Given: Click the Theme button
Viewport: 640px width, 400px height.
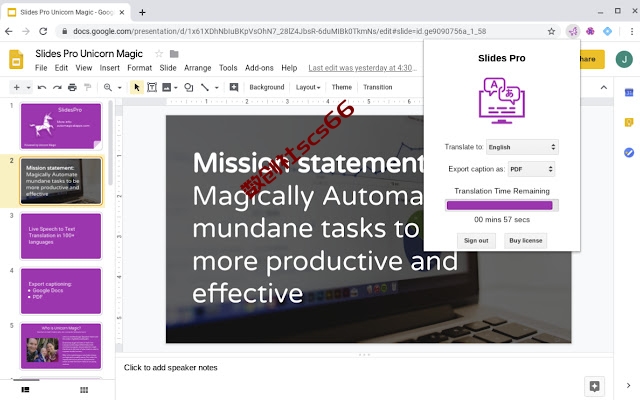Looking at the screenshot, I should point(342,87).
